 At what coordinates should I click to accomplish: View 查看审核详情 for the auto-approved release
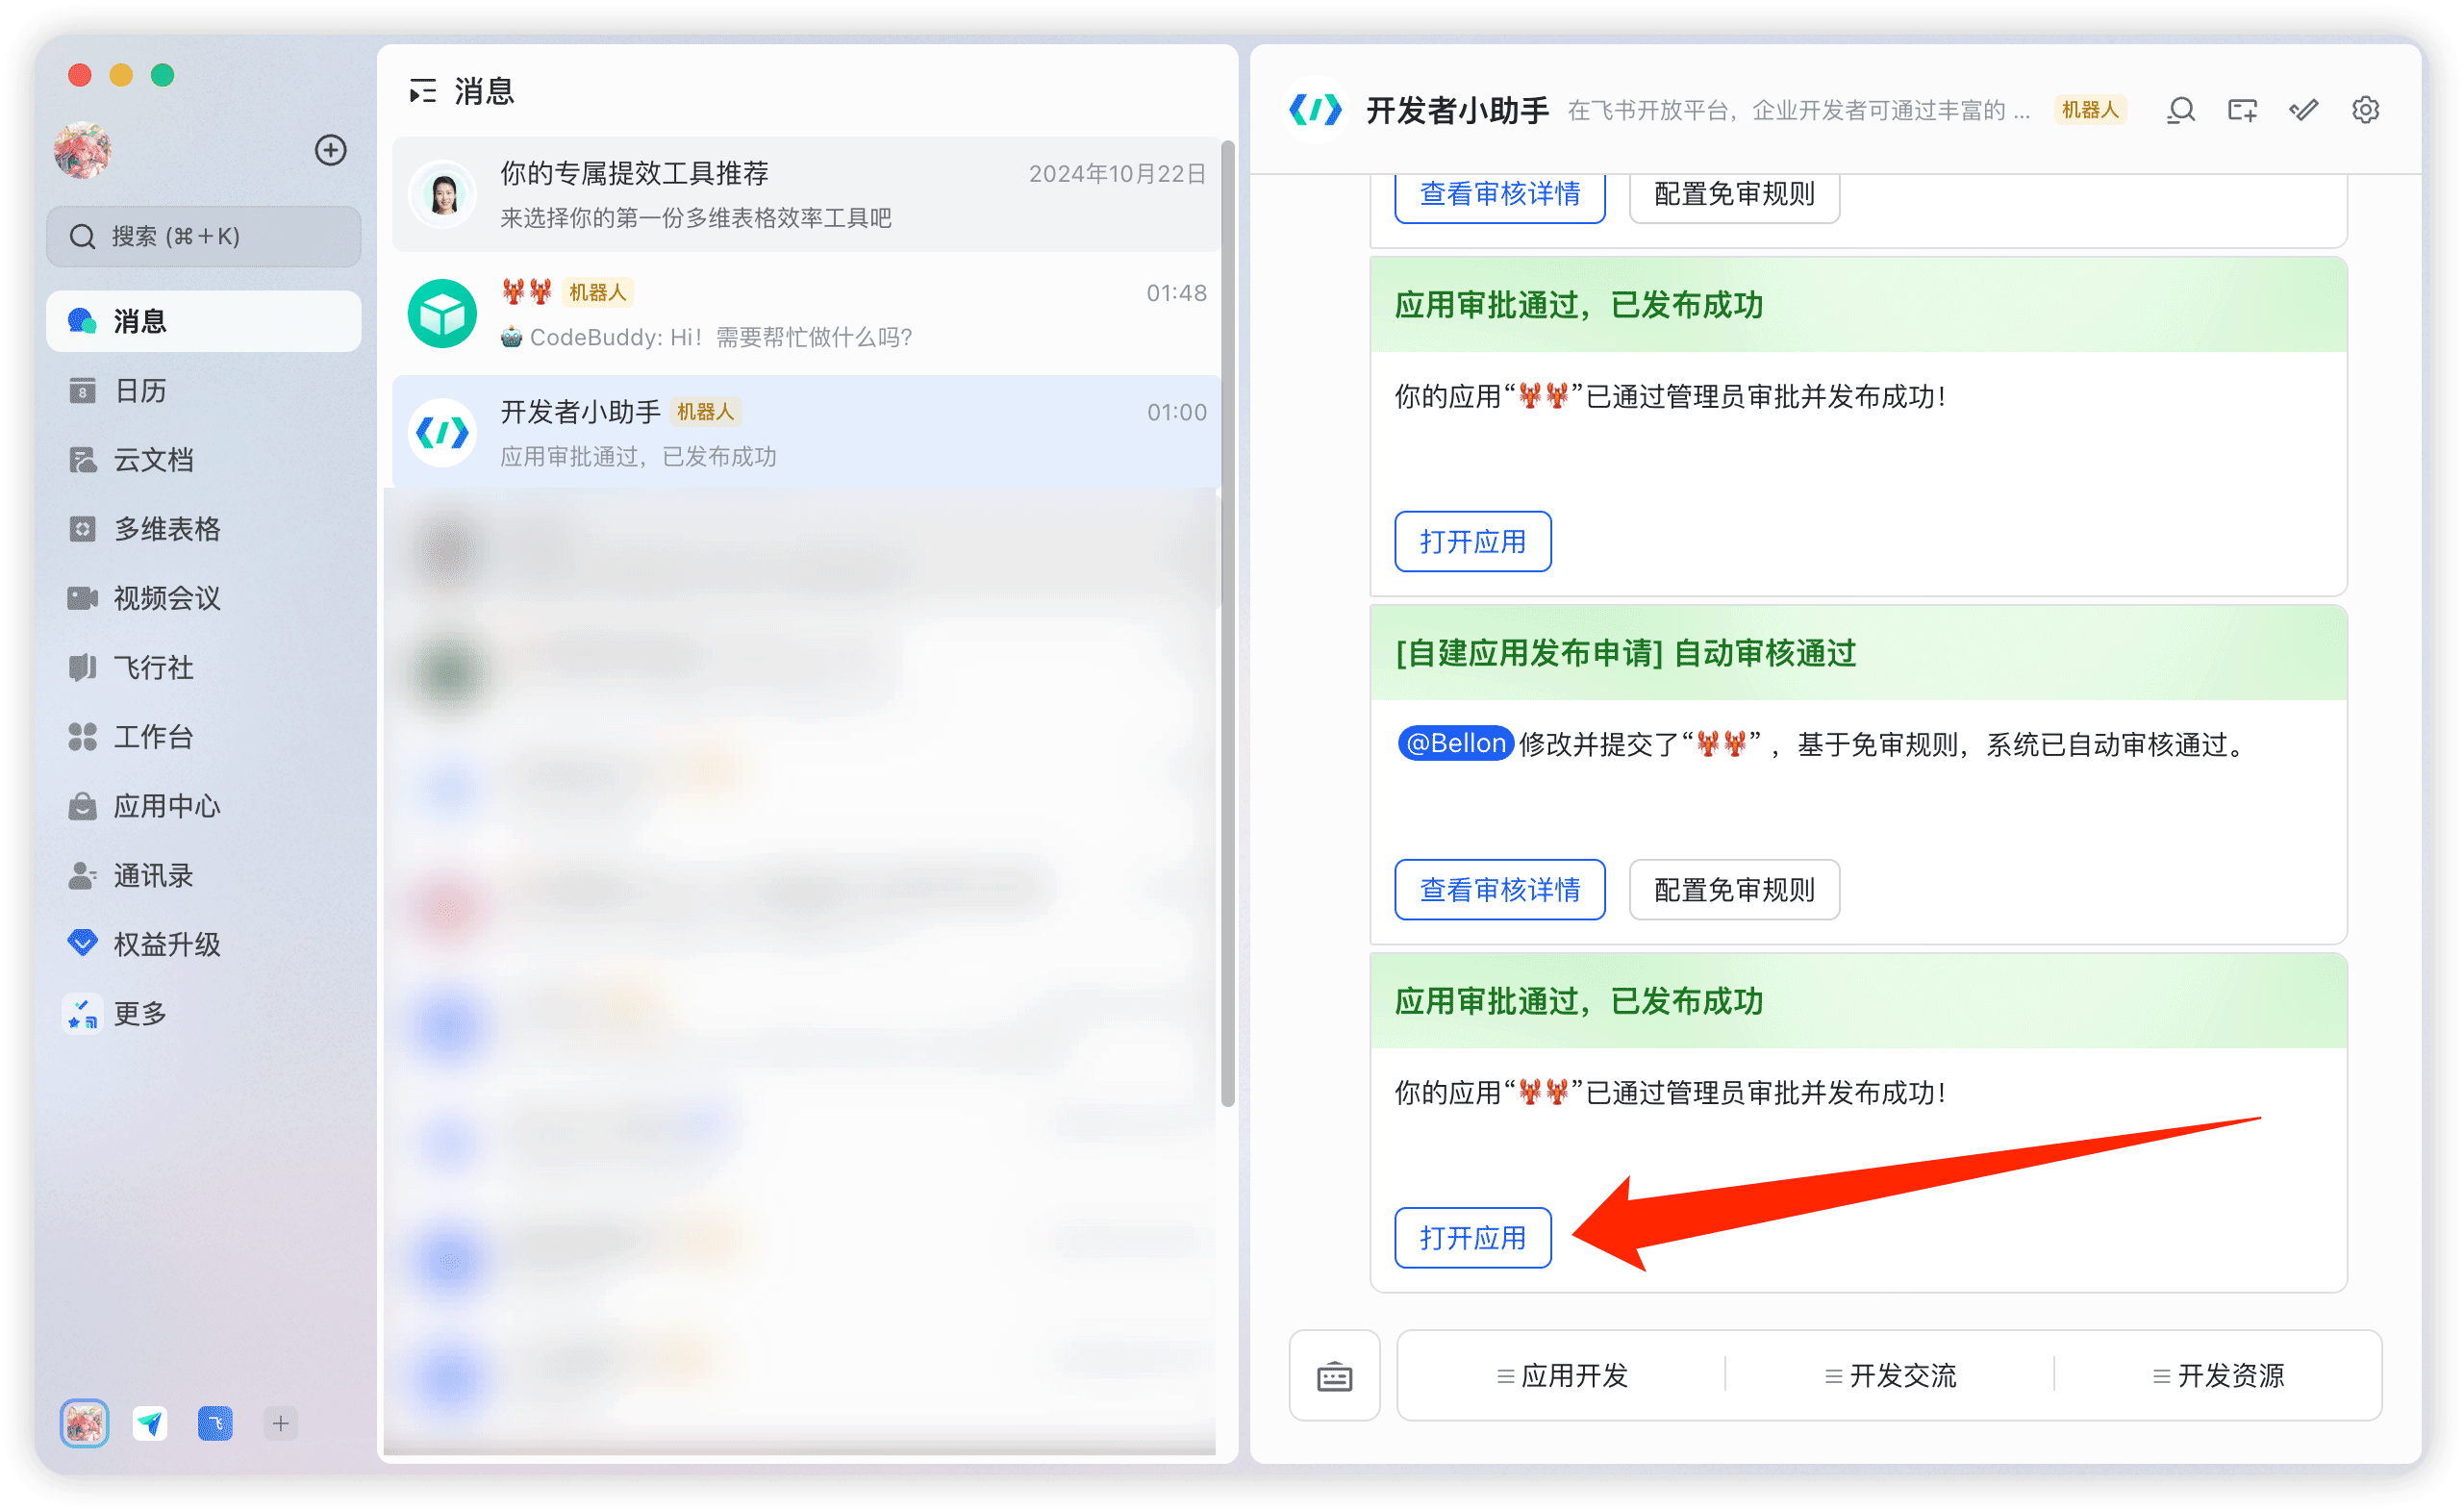tap(1499, 889)
